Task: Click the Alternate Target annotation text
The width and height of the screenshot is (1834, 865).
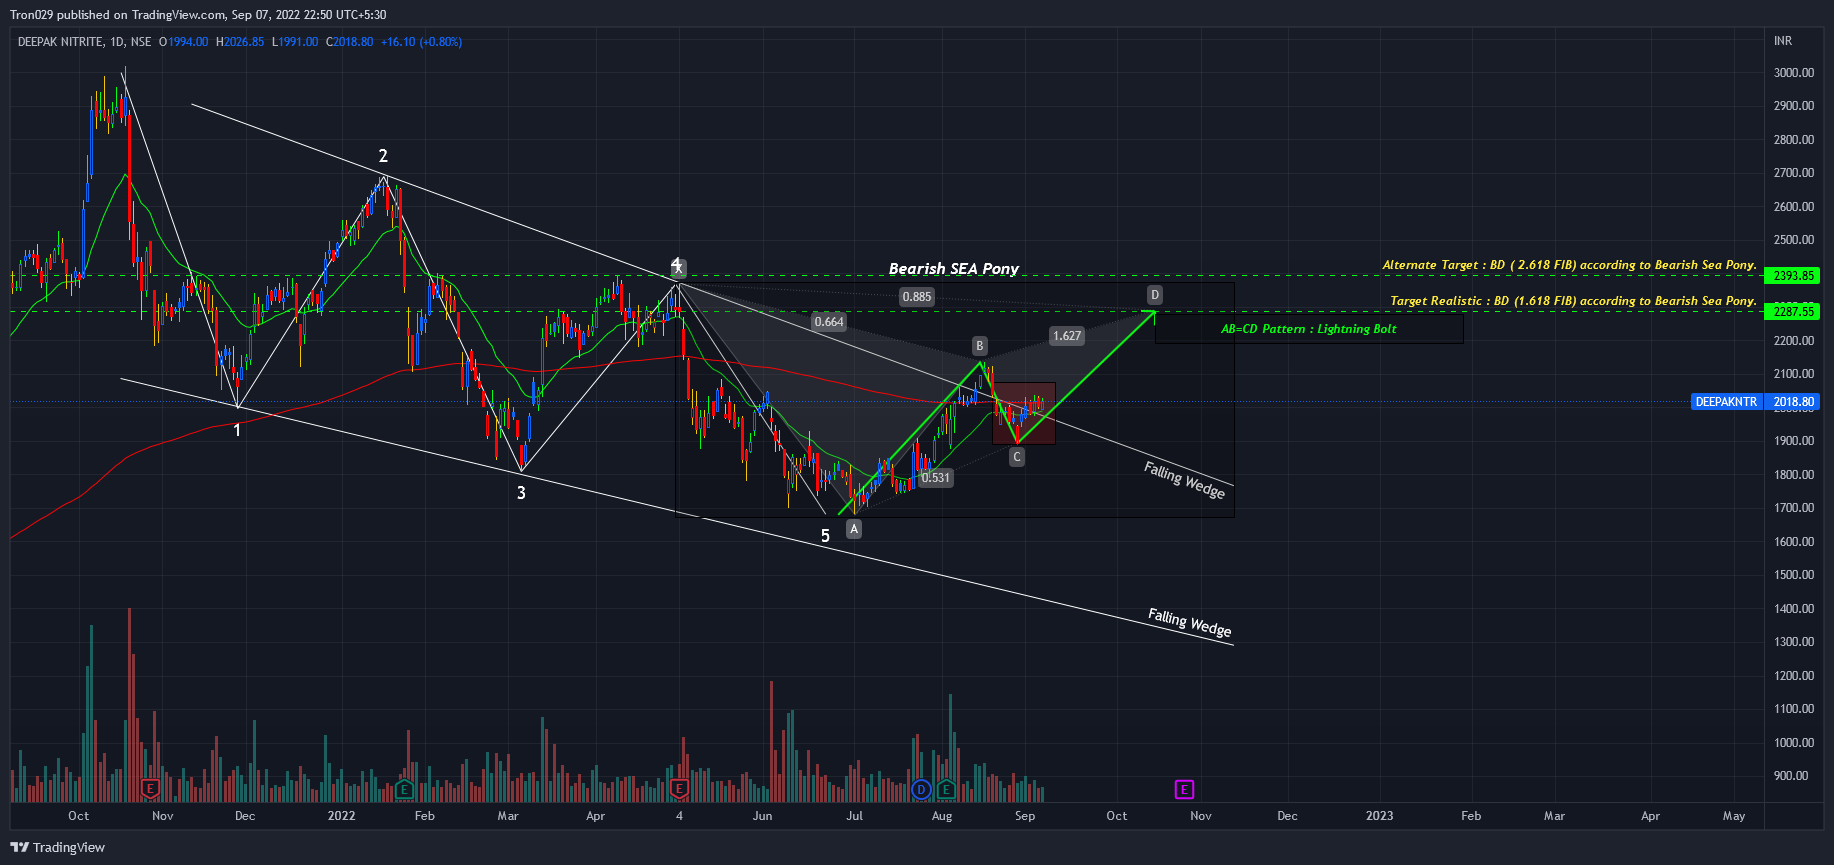Action: 1569,265
